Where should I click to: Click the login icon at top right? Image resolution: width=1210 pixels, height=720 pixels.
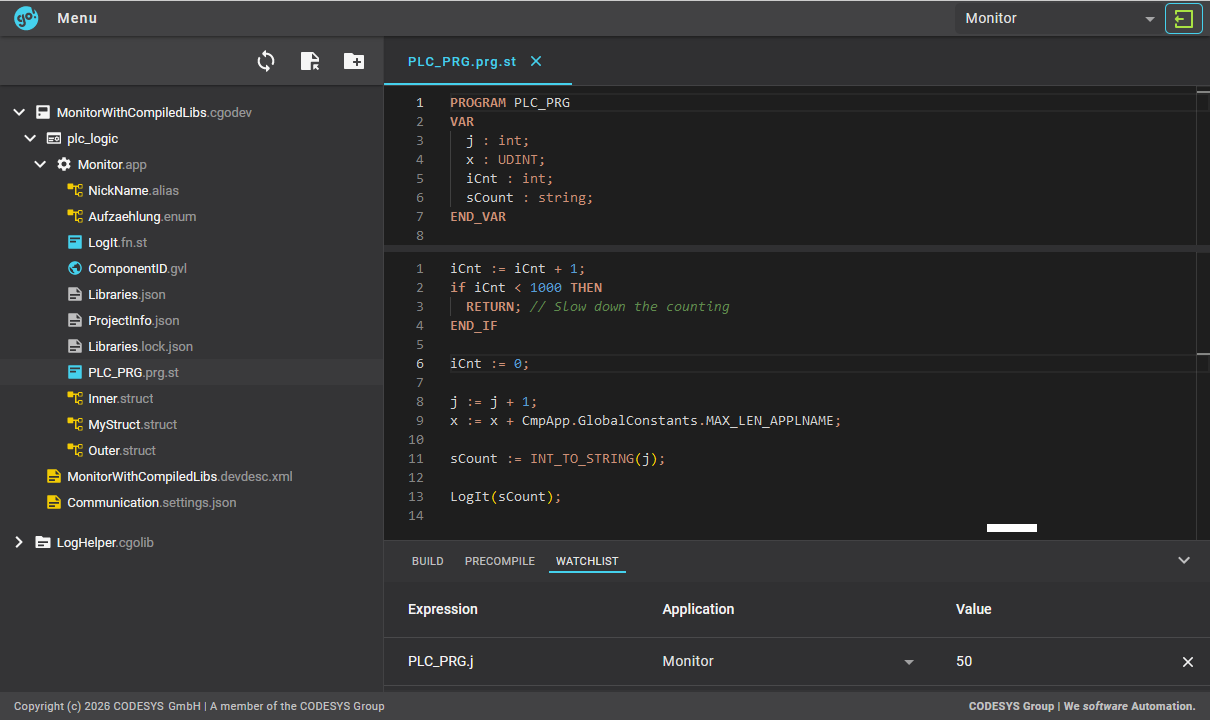point(1183,19)
